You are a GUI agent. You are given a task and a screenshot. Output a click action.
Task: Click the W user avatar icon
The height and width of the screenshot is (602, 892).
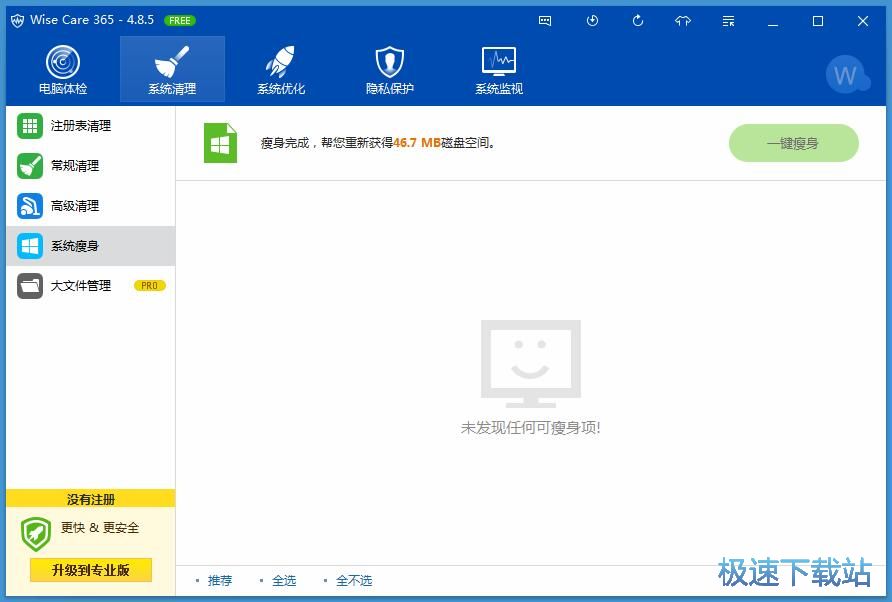click(846, 75)
